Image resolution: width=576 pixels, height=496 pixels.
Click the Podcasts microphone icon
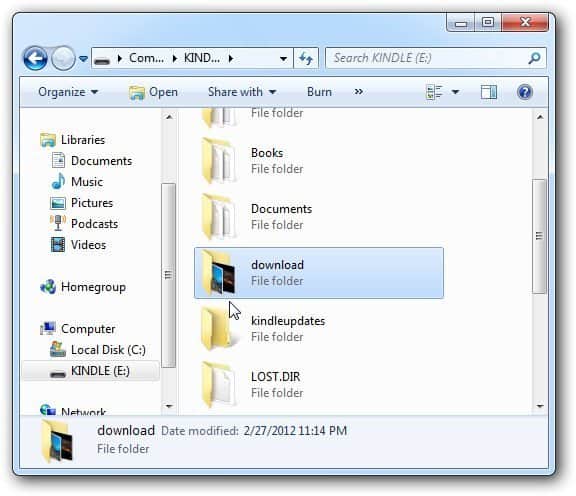(58, 223)
